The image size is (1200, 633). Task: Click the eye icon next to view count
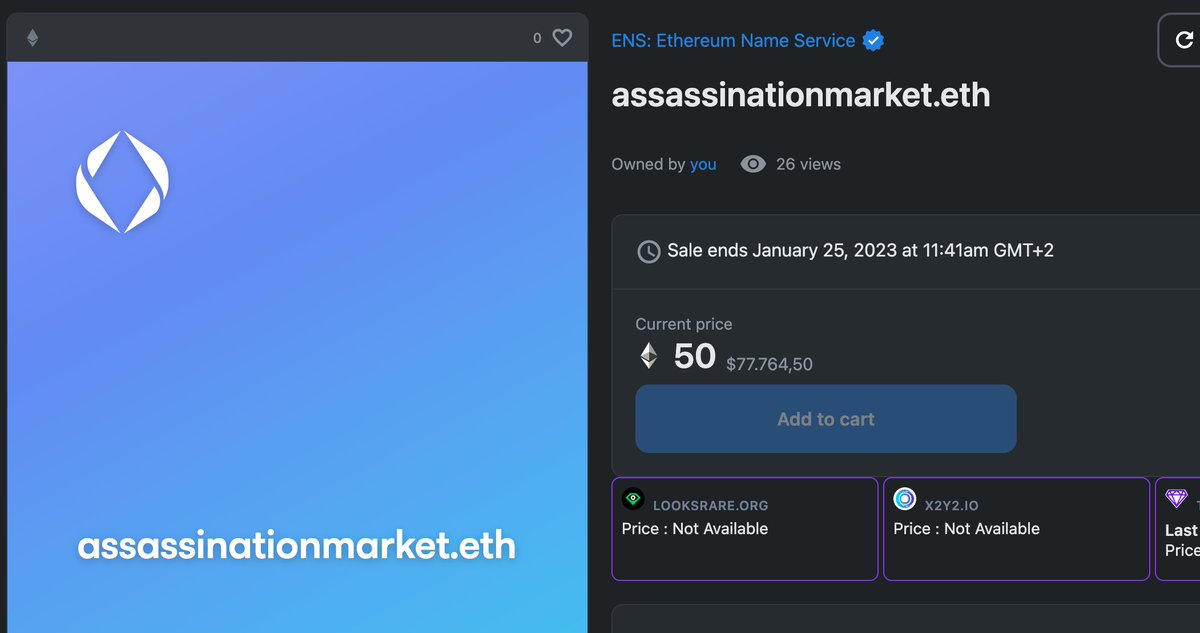pos(751,164)
